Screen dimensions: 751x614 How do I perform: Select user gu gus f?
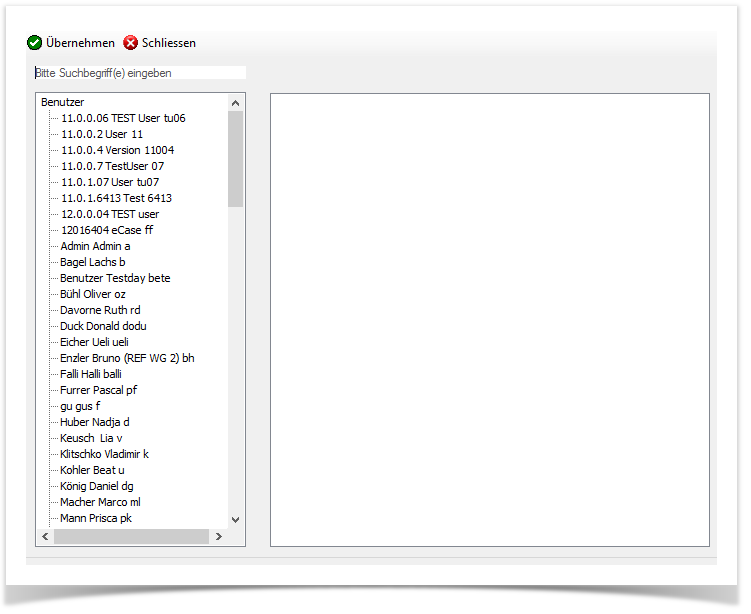(x=80, y=406)
